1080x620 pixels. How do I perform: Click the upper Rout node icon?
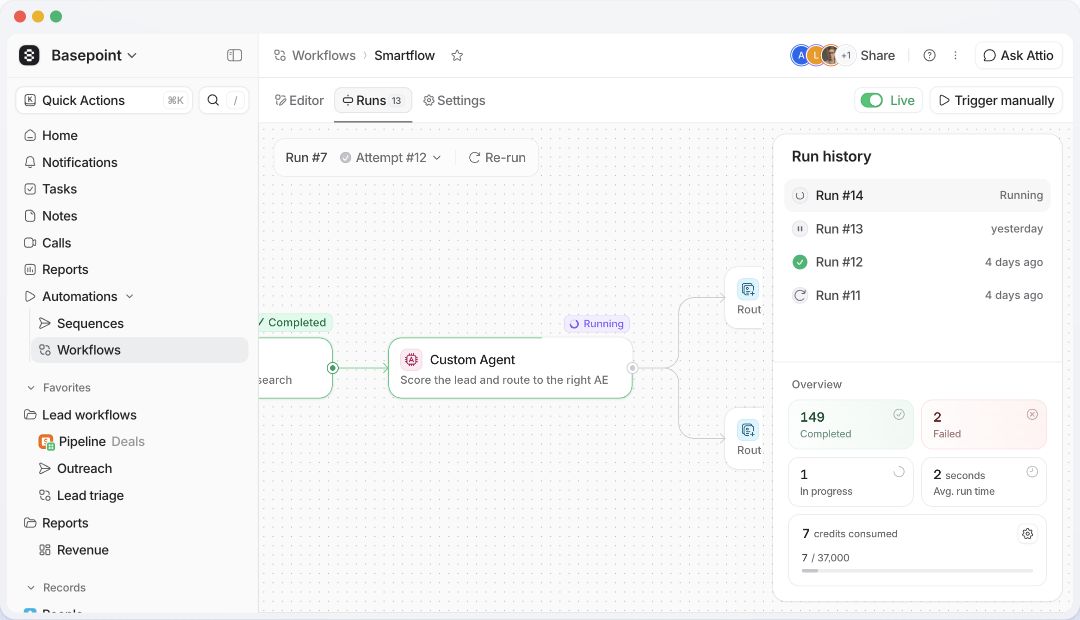(748, 289)
